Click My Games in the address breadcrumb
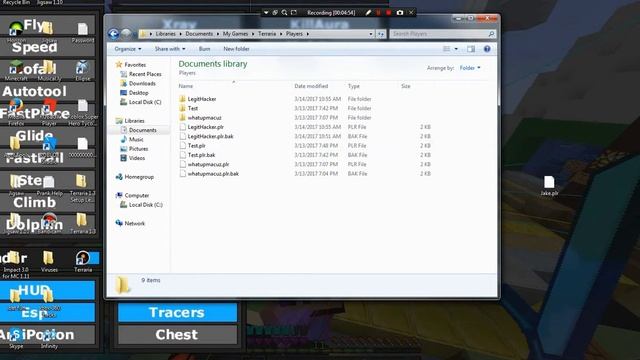 click(236, 34)
